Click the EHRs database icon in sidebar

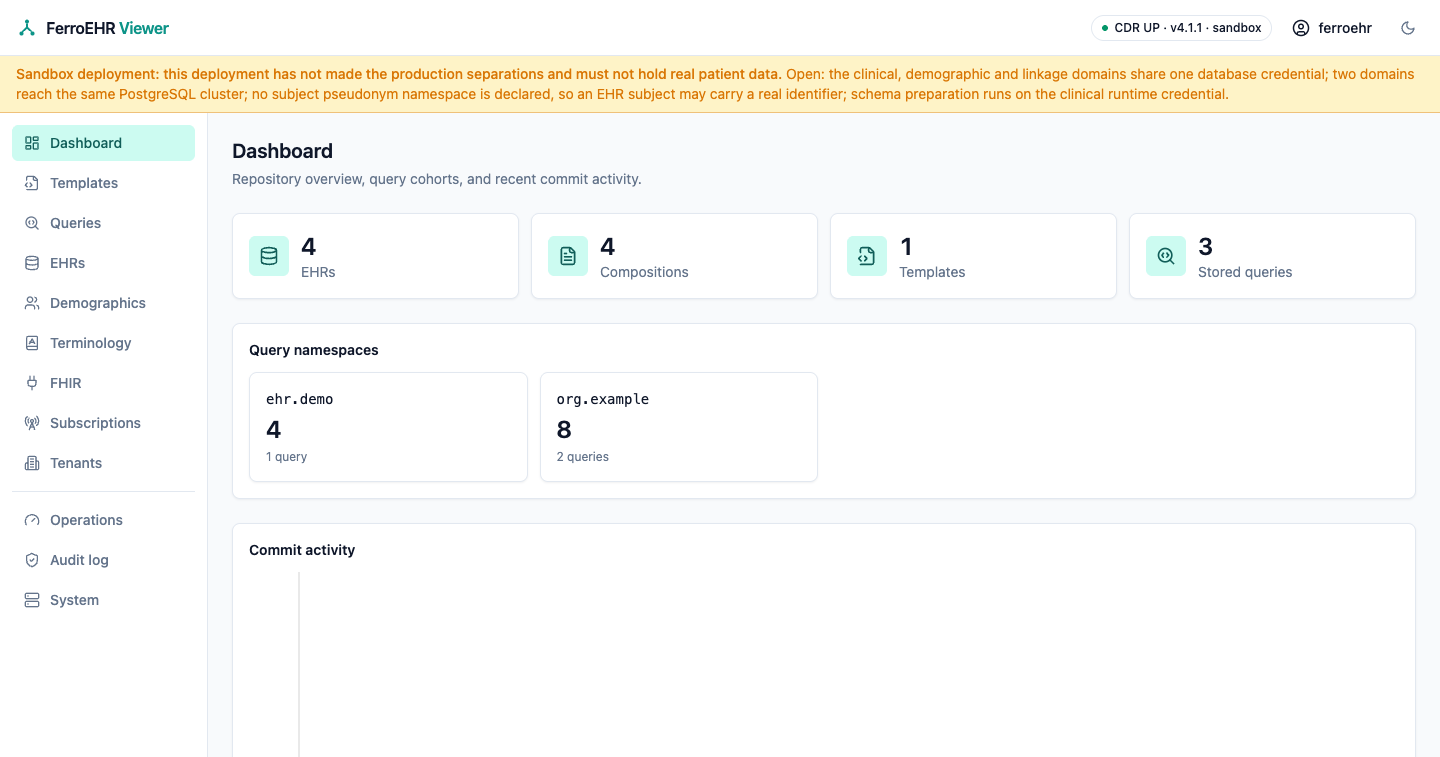32,263
